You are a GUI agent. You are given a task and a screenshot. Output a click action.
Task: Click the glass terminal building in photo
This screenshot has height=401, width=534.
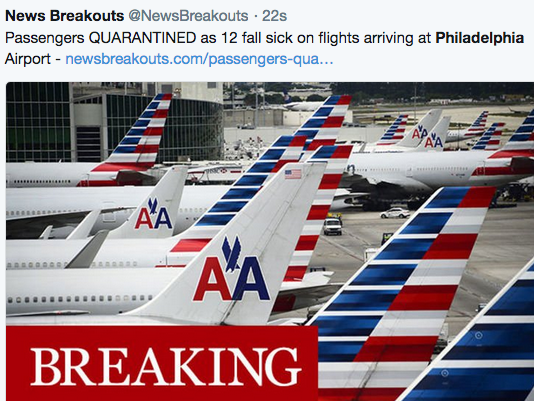[112, 123]
